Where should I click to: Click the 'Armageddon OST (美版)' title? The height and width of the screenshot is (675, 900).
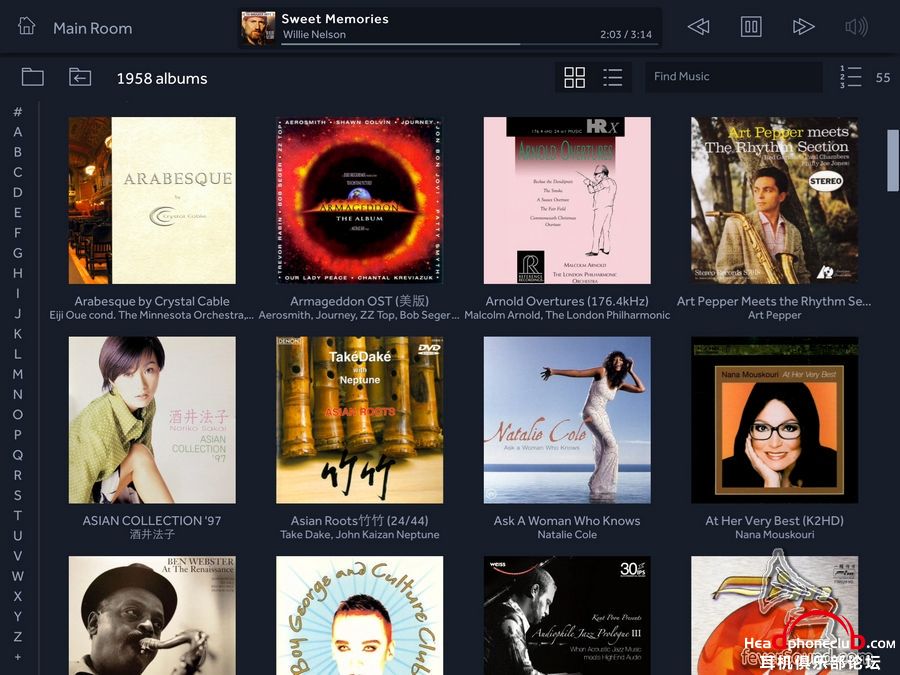(x=359, y=301)
